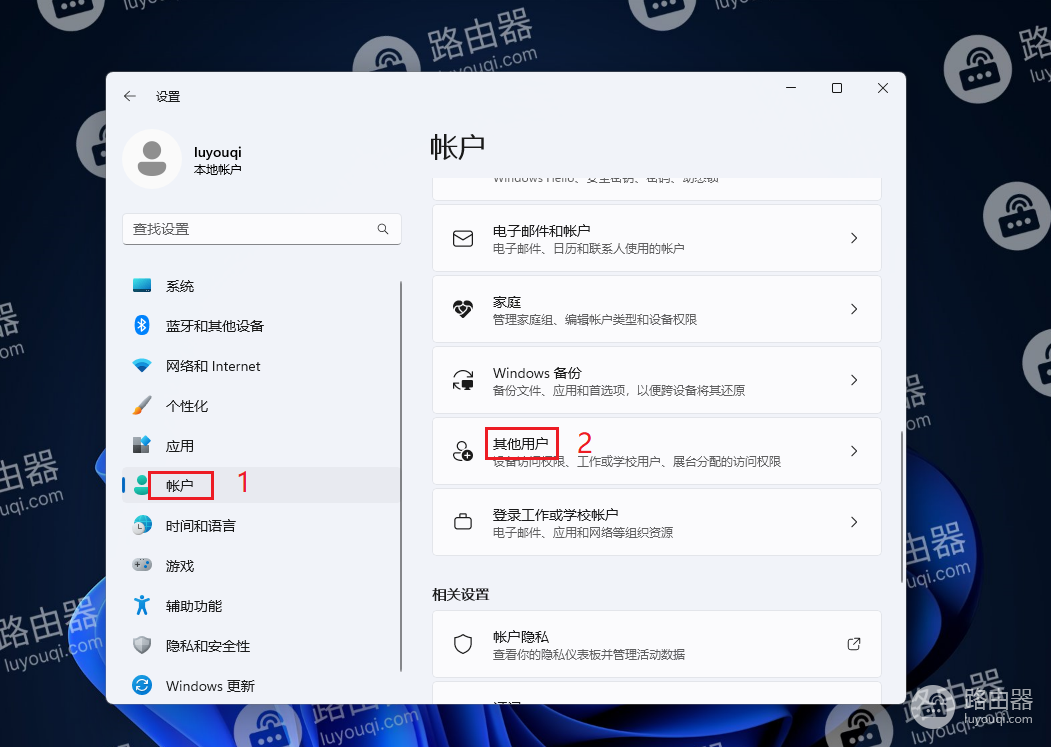The image size is (1051, 747).
Task: Click the 游戏 gamepad icon
Action: [142, 565]
